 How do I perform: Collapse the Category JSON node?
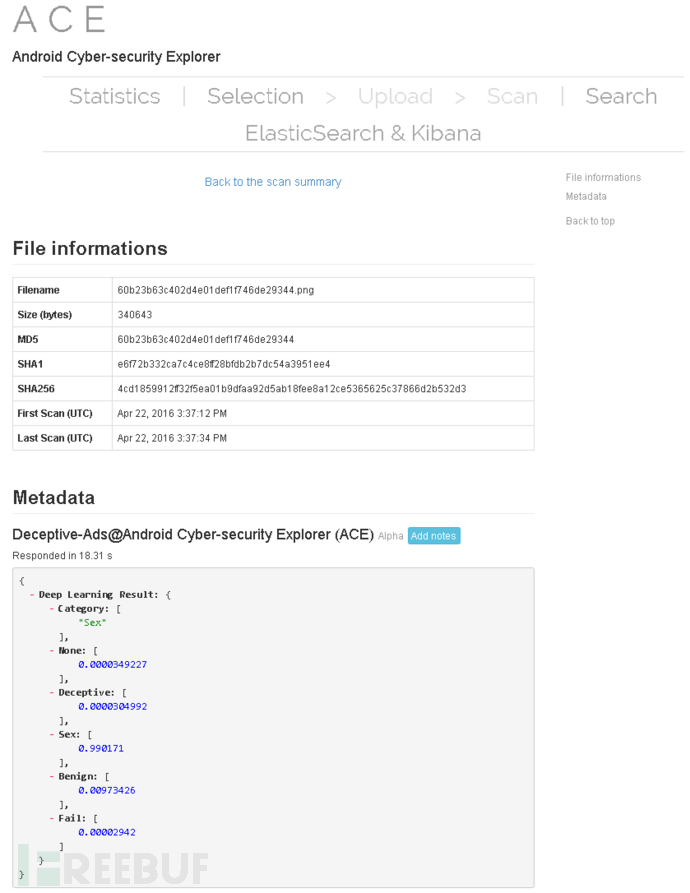(x=52, y=609)
